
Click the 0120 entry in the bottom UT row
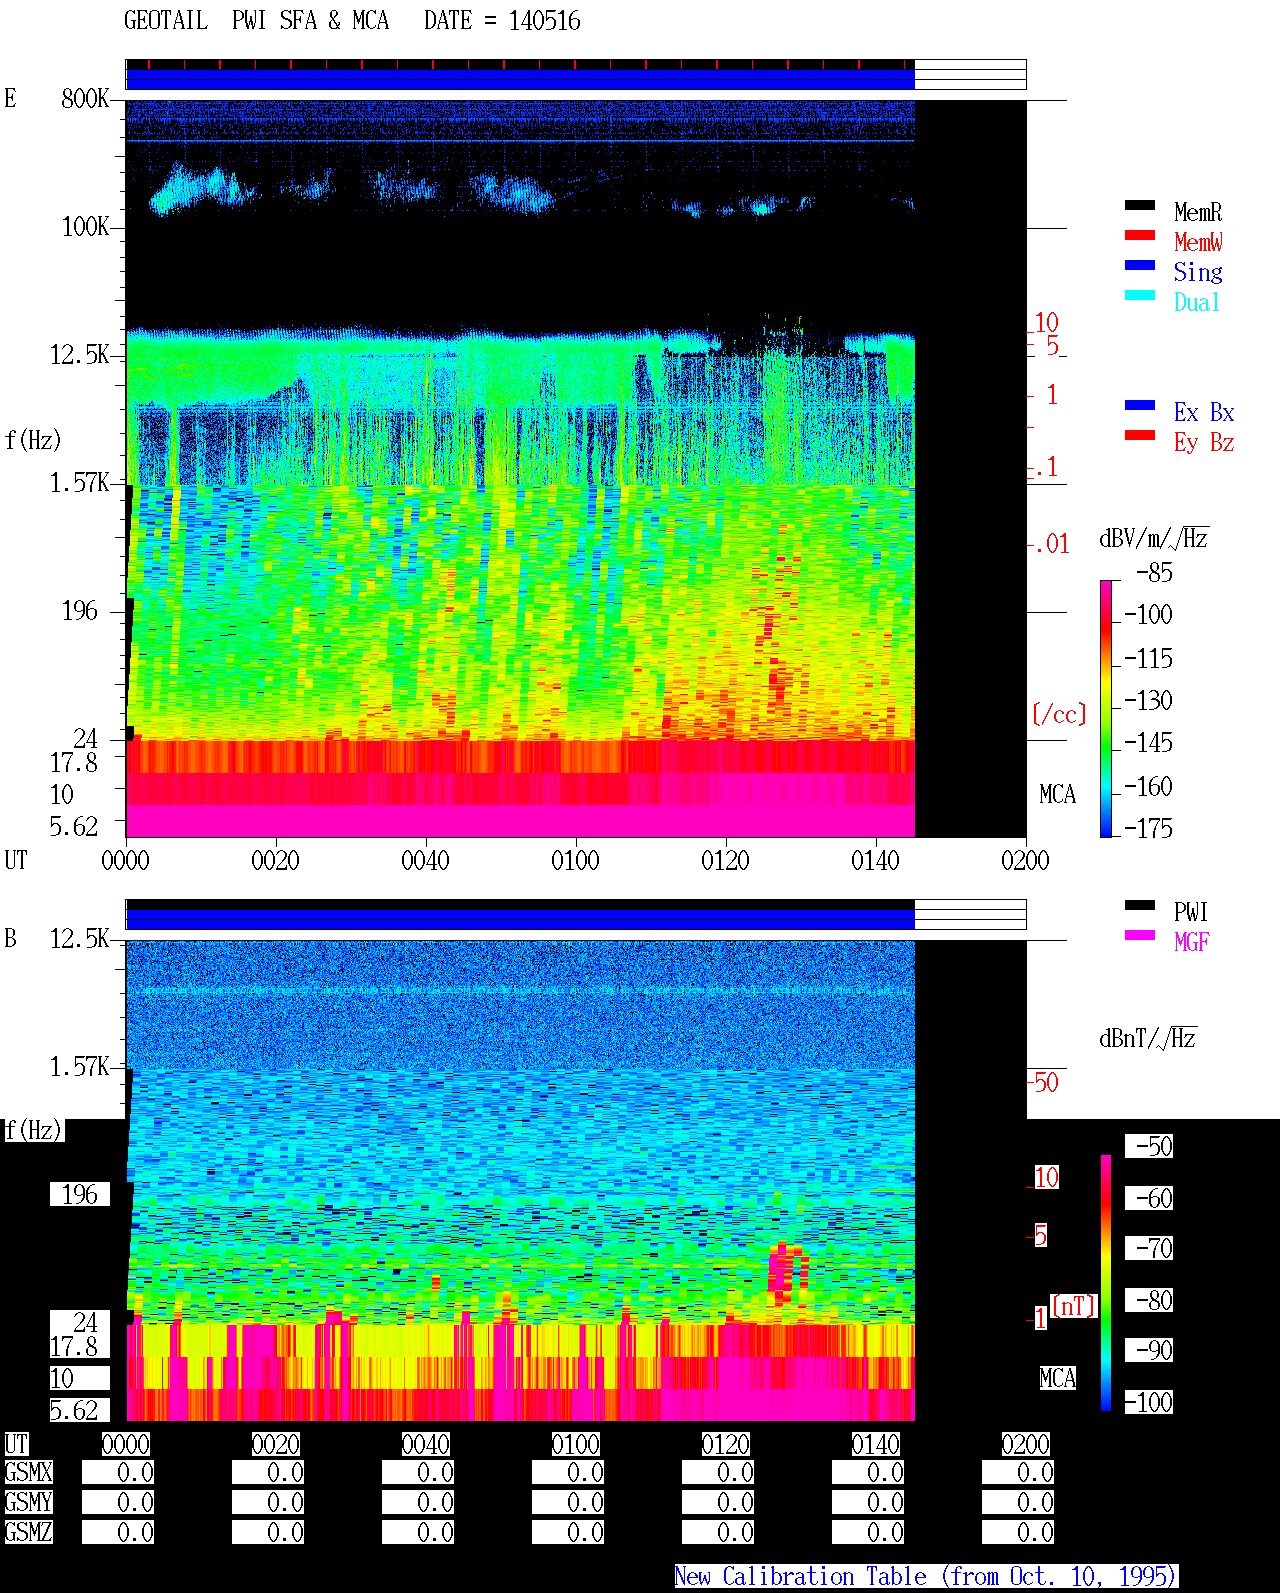click(x=725, y=1444)
